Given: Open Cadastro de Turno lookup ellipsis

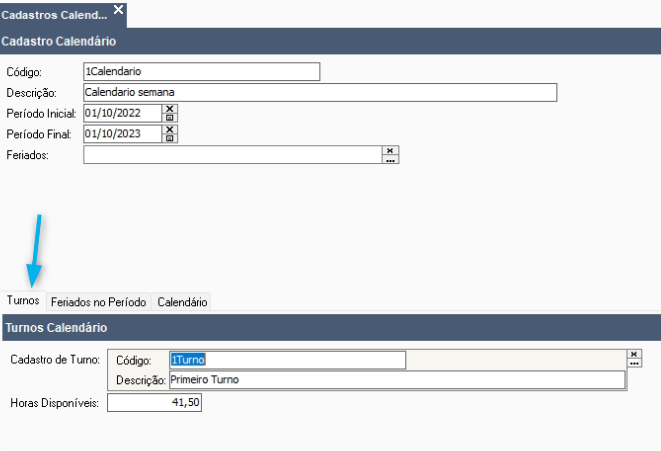Looking at the screenshot, I should pyautogui.click(x=634, y=363).
